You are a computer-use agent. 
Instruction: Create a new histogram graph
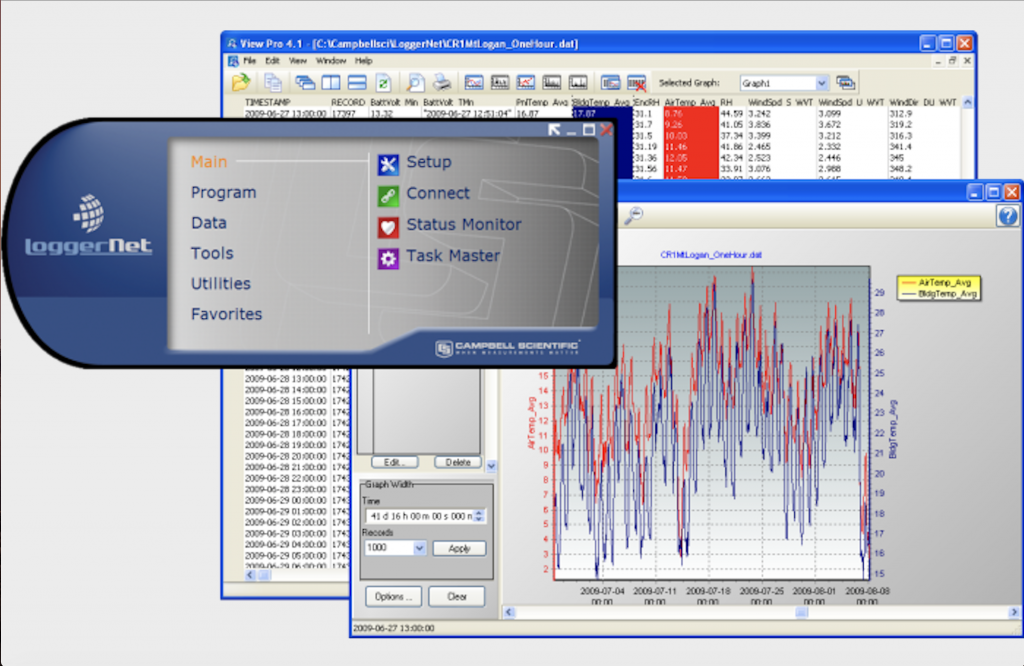pyautogui.click(x=500, y=82)
